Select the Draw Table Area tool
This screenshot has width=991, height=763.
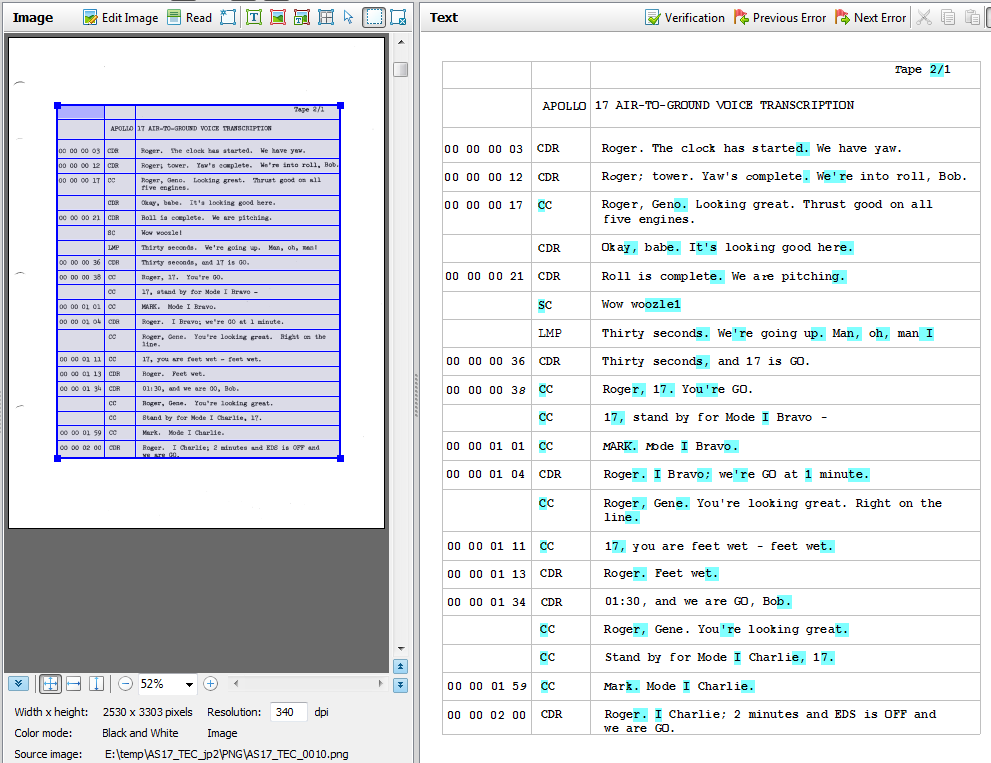[325, 18]
